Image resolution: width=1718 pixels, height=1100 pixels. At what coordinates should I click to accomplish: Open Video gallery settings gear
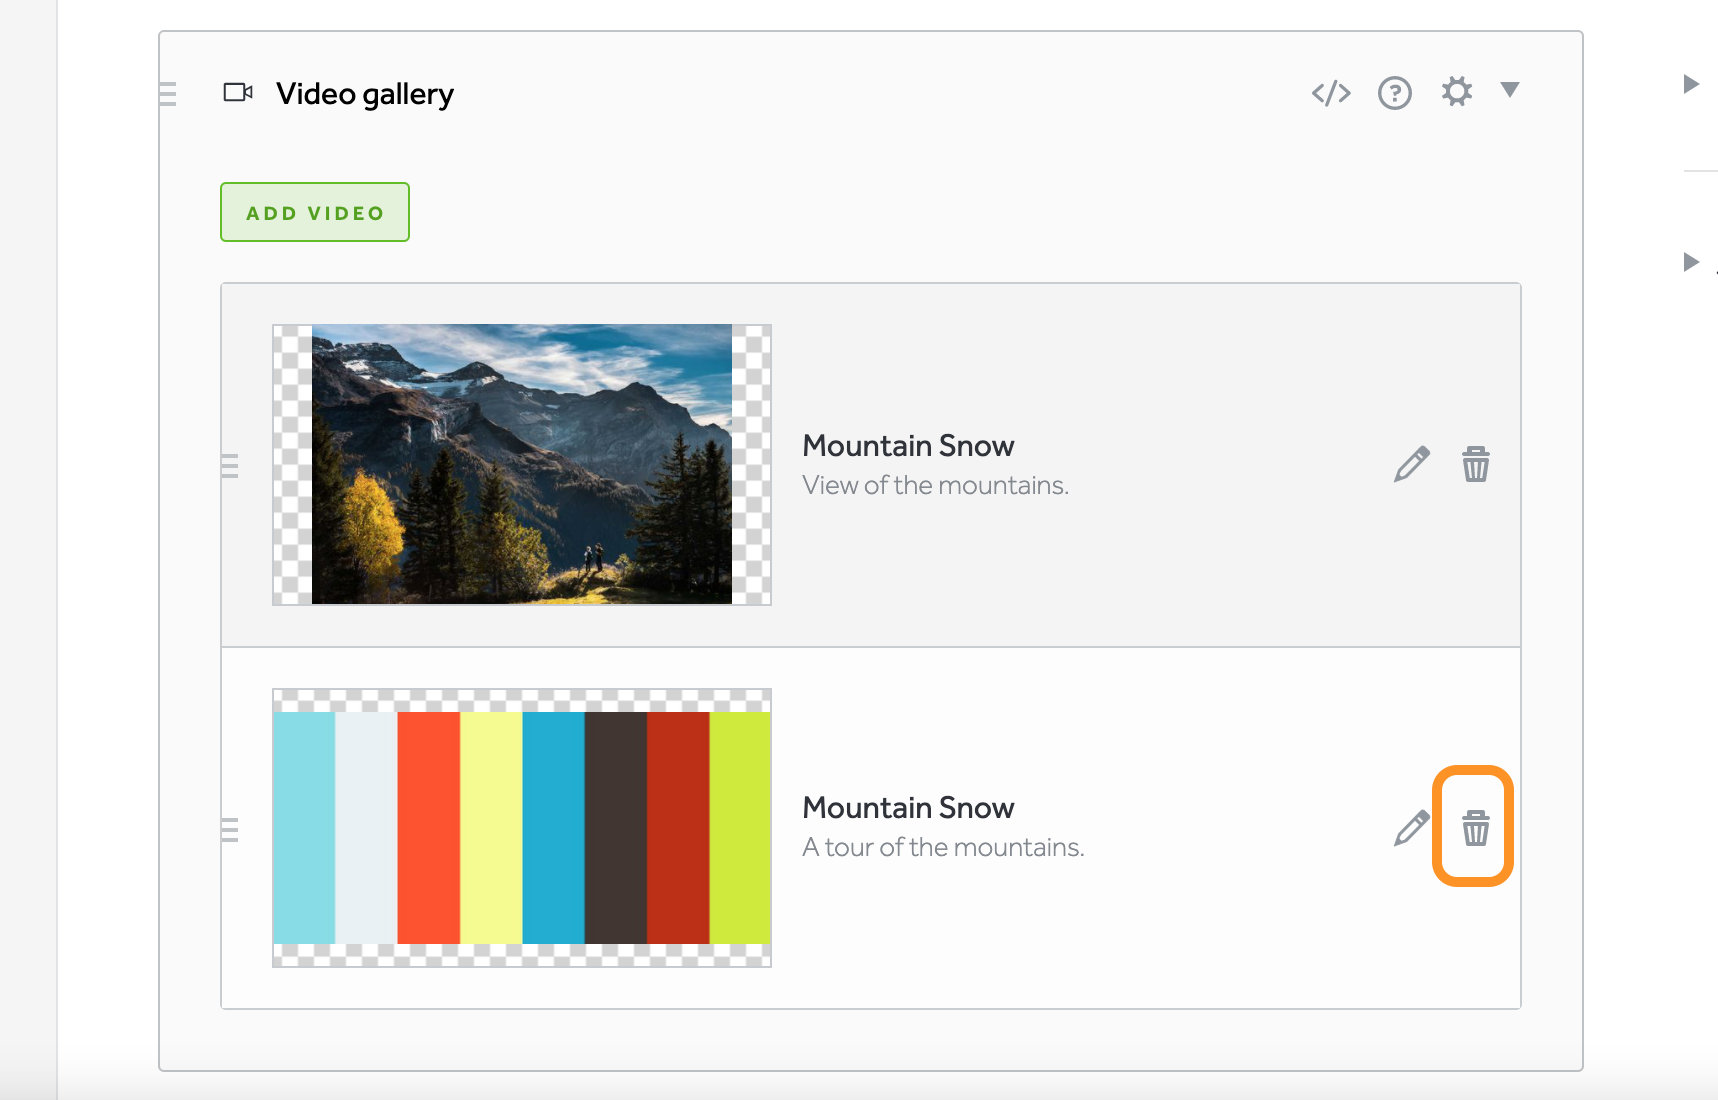click(1456, 92)
